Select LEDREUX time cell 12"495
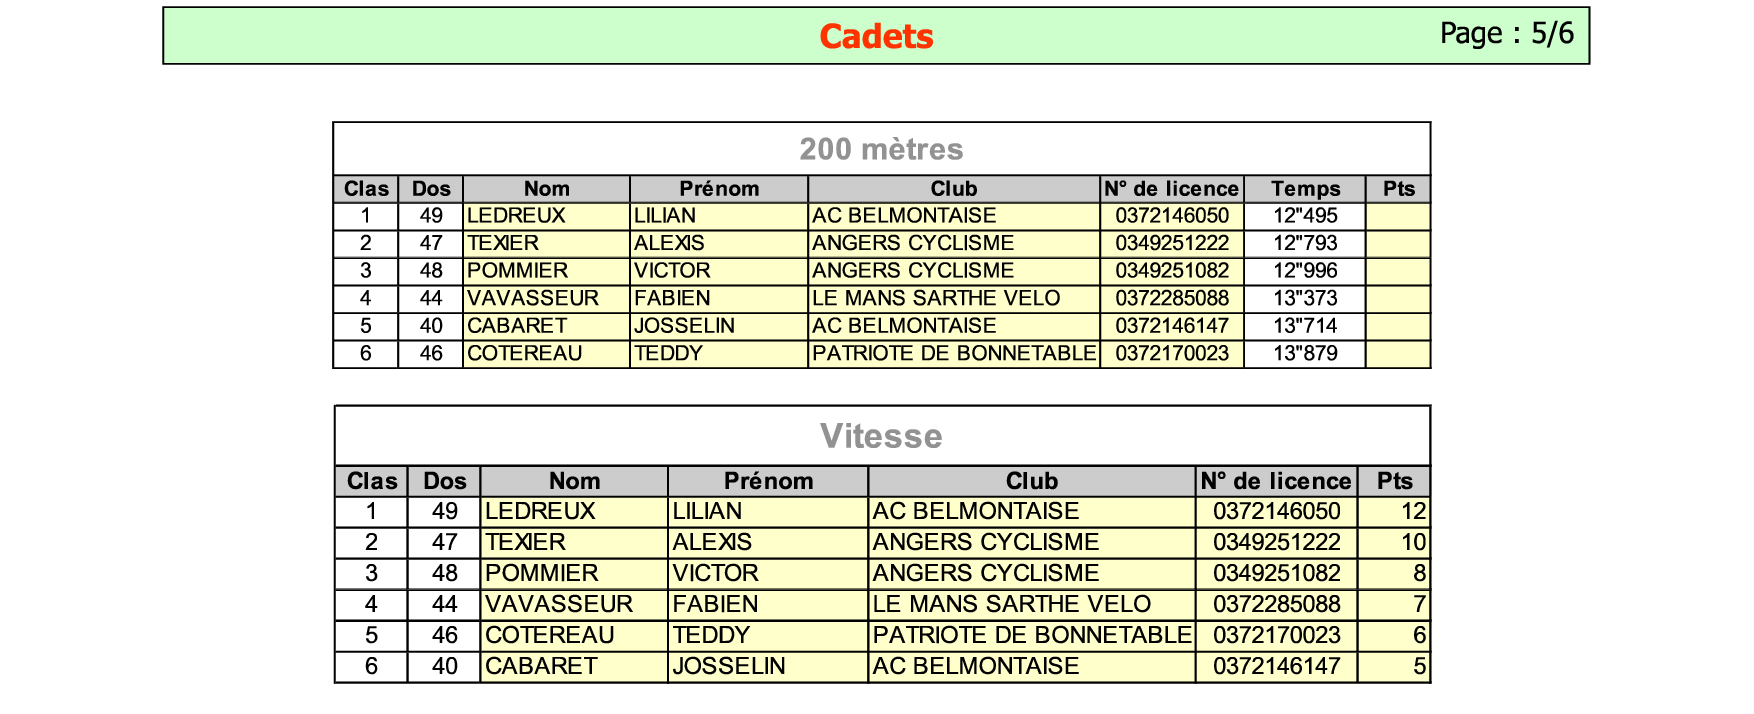1754x714 pixels. coord(1305,216)
